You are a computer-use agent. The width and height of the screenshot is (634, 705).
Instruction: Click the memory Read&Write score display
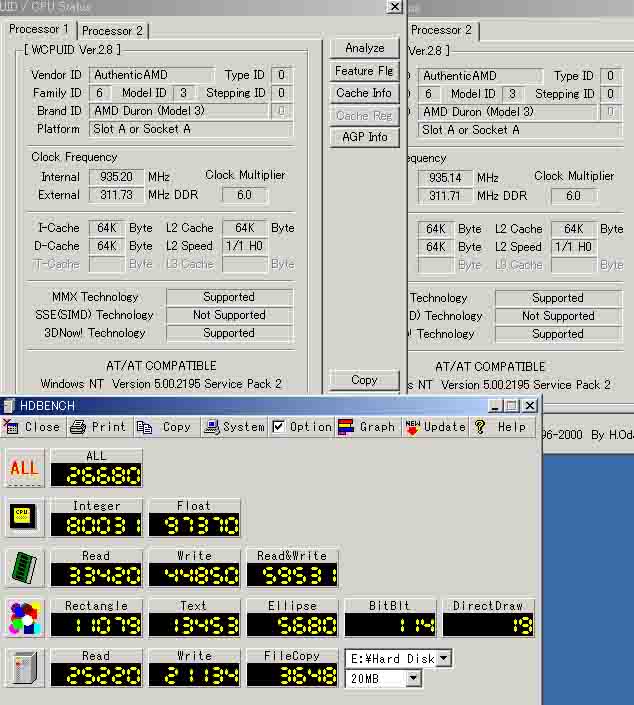click(x=292, y=575)
